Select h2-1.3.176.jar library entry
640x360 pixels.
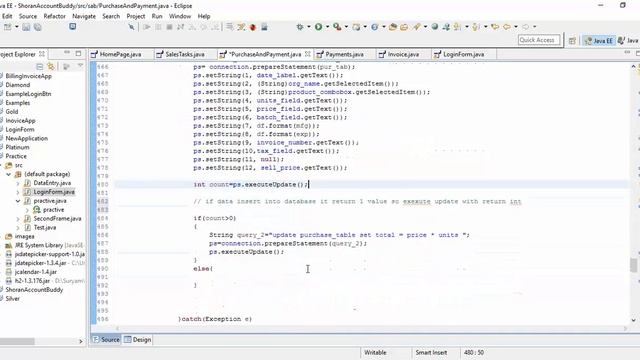click(32, 281)
